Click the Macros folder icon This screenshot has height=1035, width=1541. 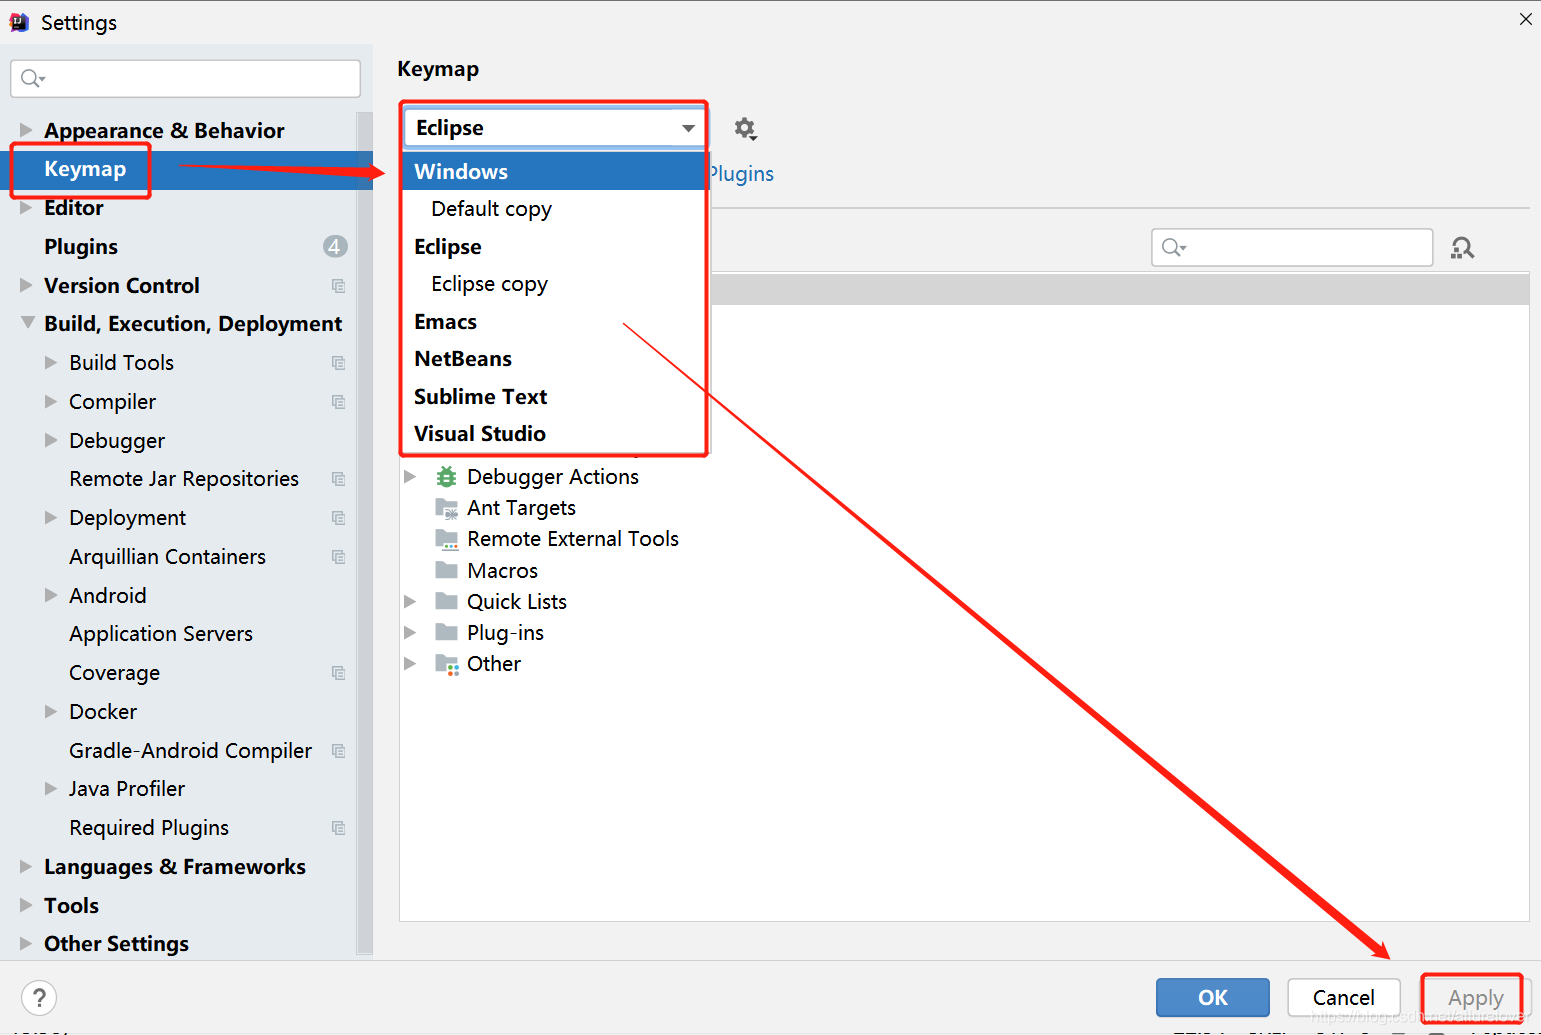click(x=447, y=570)
